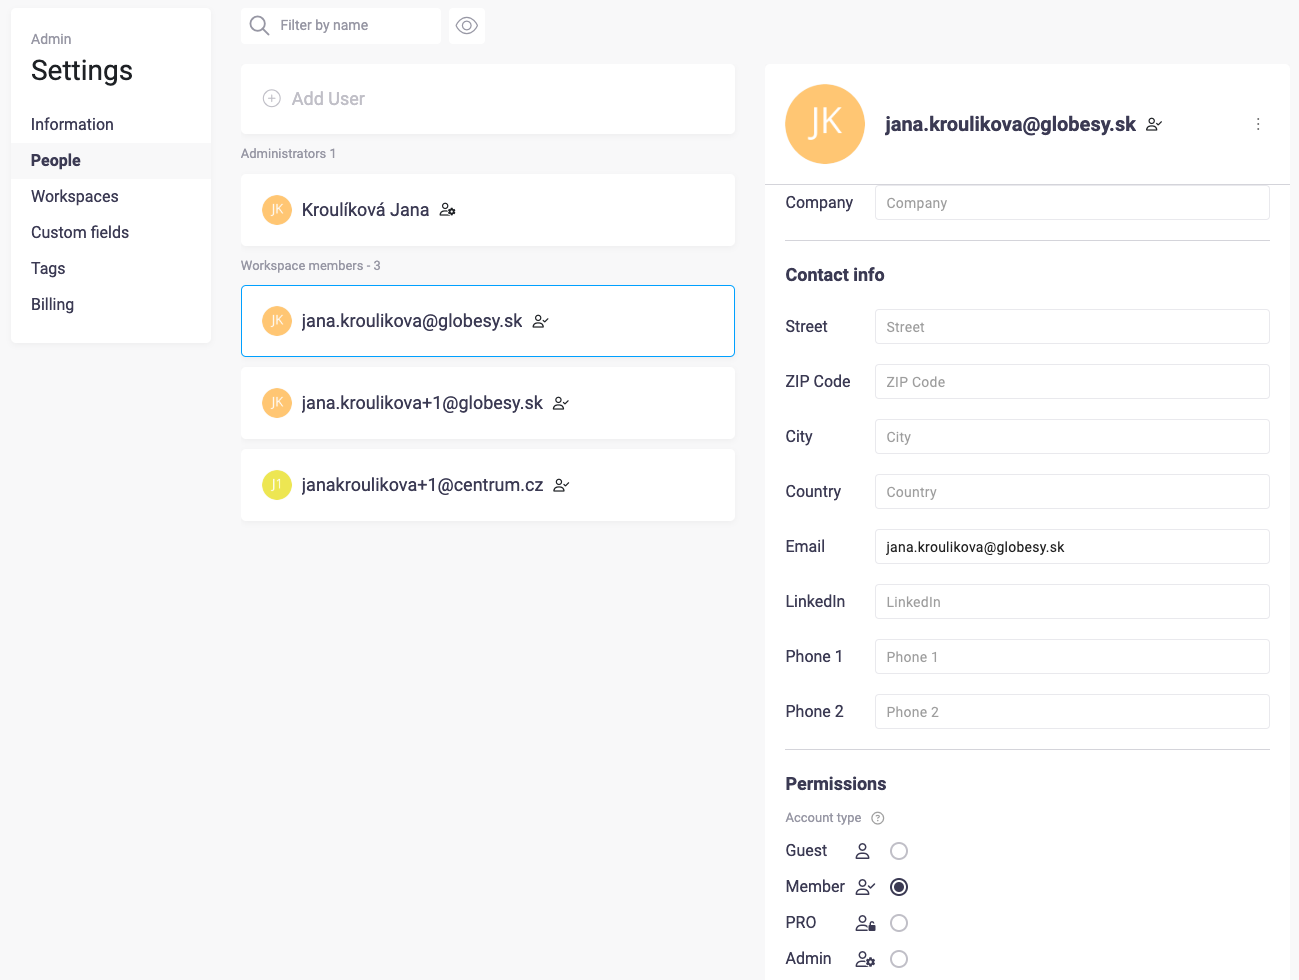
Task: Click the search magnifier icon
Action: click(259, 26)
